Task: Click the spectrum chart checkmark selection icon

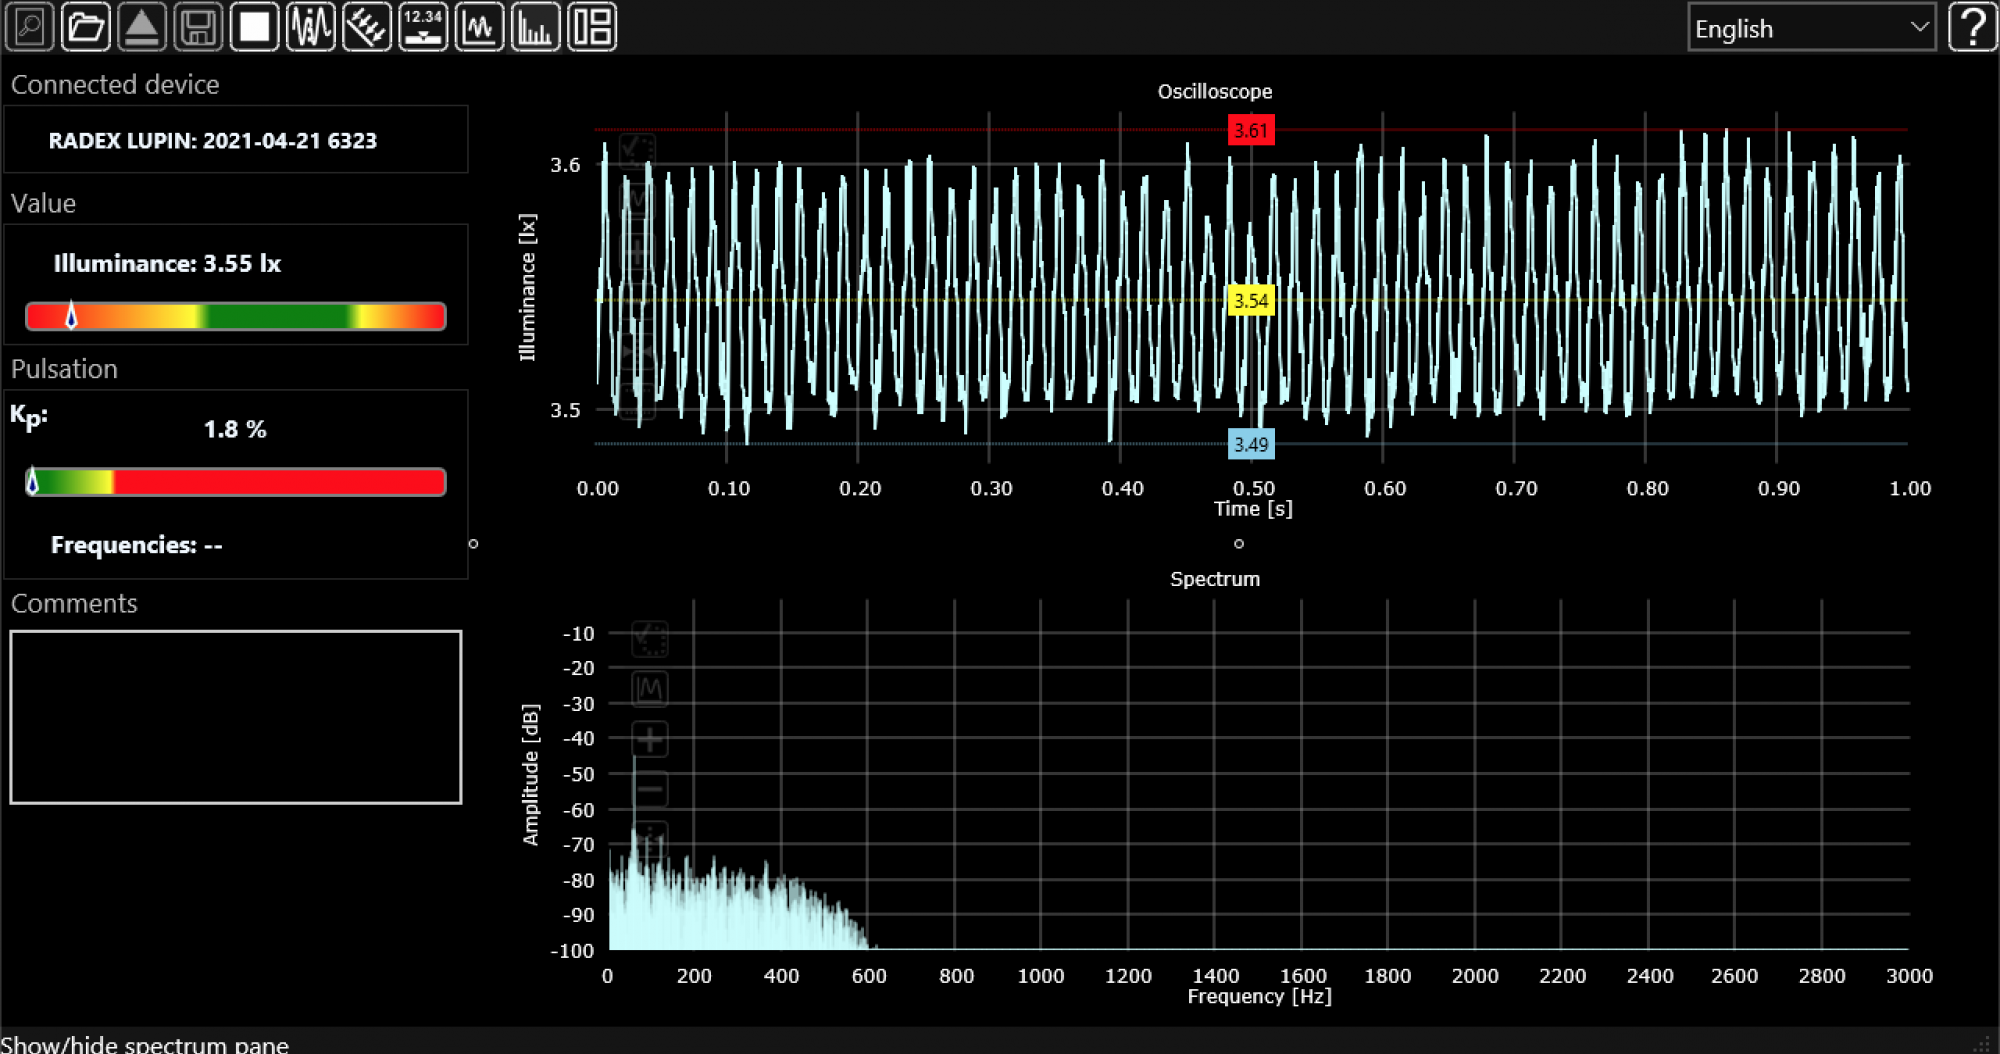Action: point(650,638)
